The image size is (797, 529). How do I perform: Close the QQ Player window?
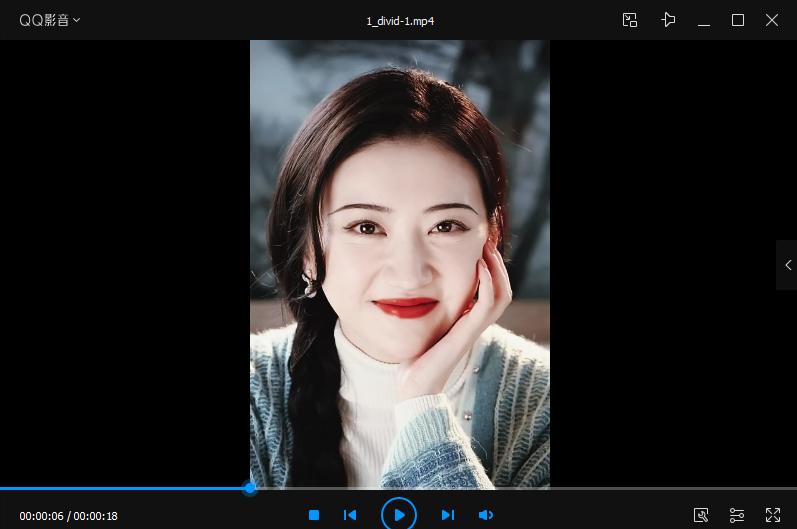coord(772,20)
